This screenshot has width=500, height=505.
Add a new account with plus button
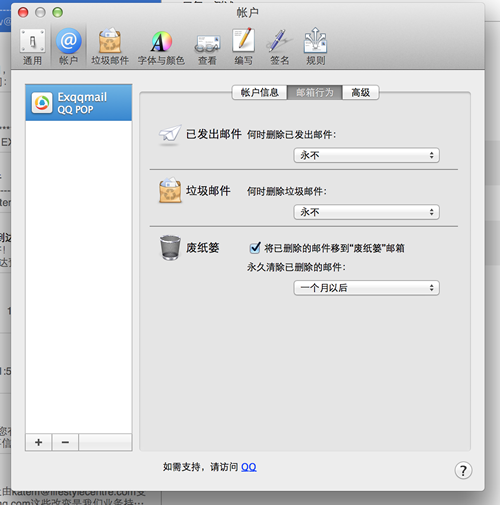click(39, 442)
